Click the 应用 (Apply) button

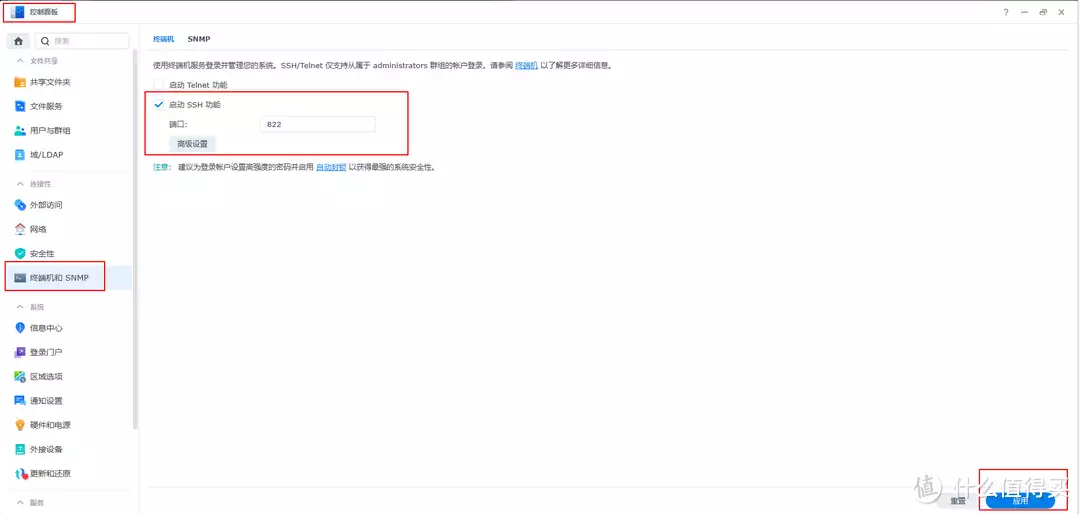tap(1019, 501)
